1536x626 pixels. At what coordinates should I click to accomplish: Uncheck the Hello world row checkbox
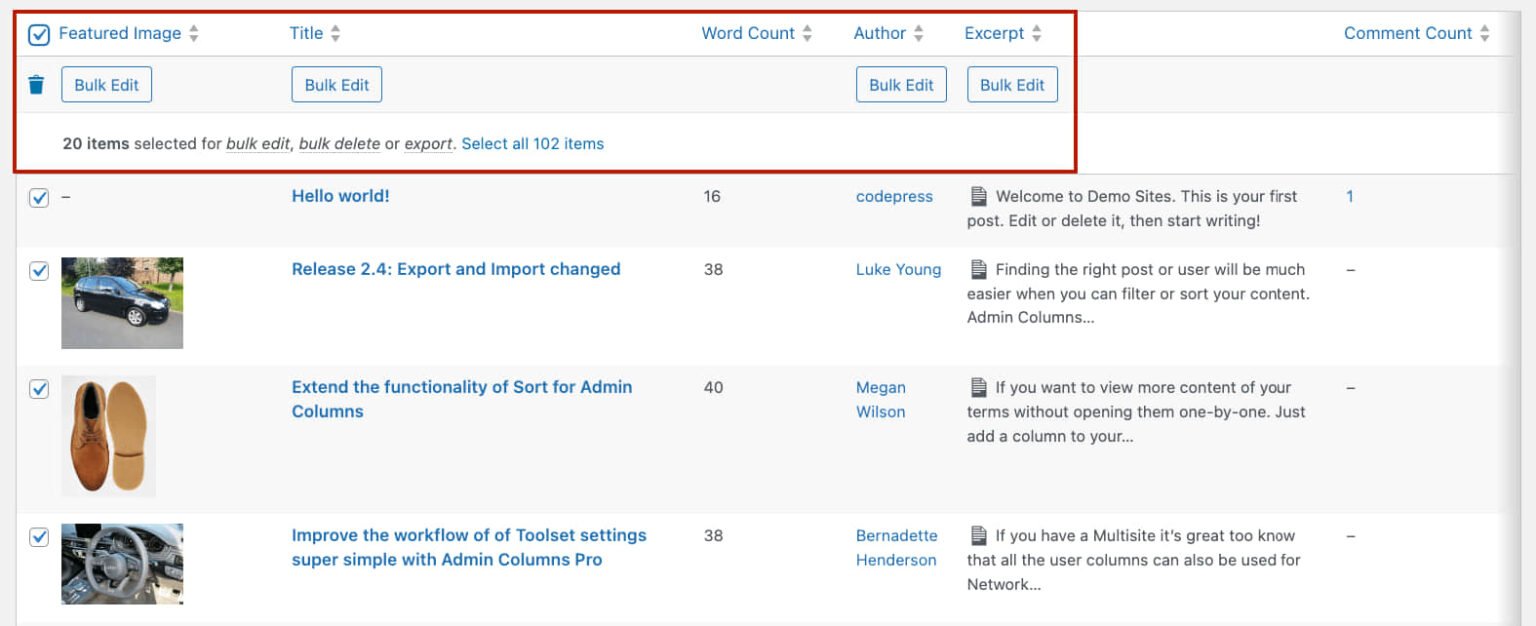coord(38,195)
